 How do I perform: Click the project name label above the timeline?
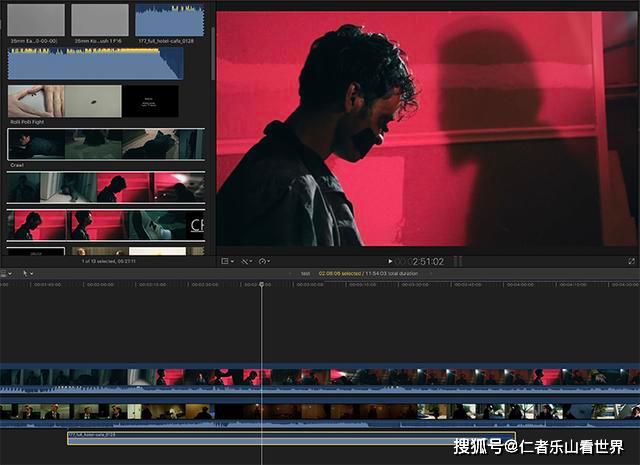click(306, 274)
